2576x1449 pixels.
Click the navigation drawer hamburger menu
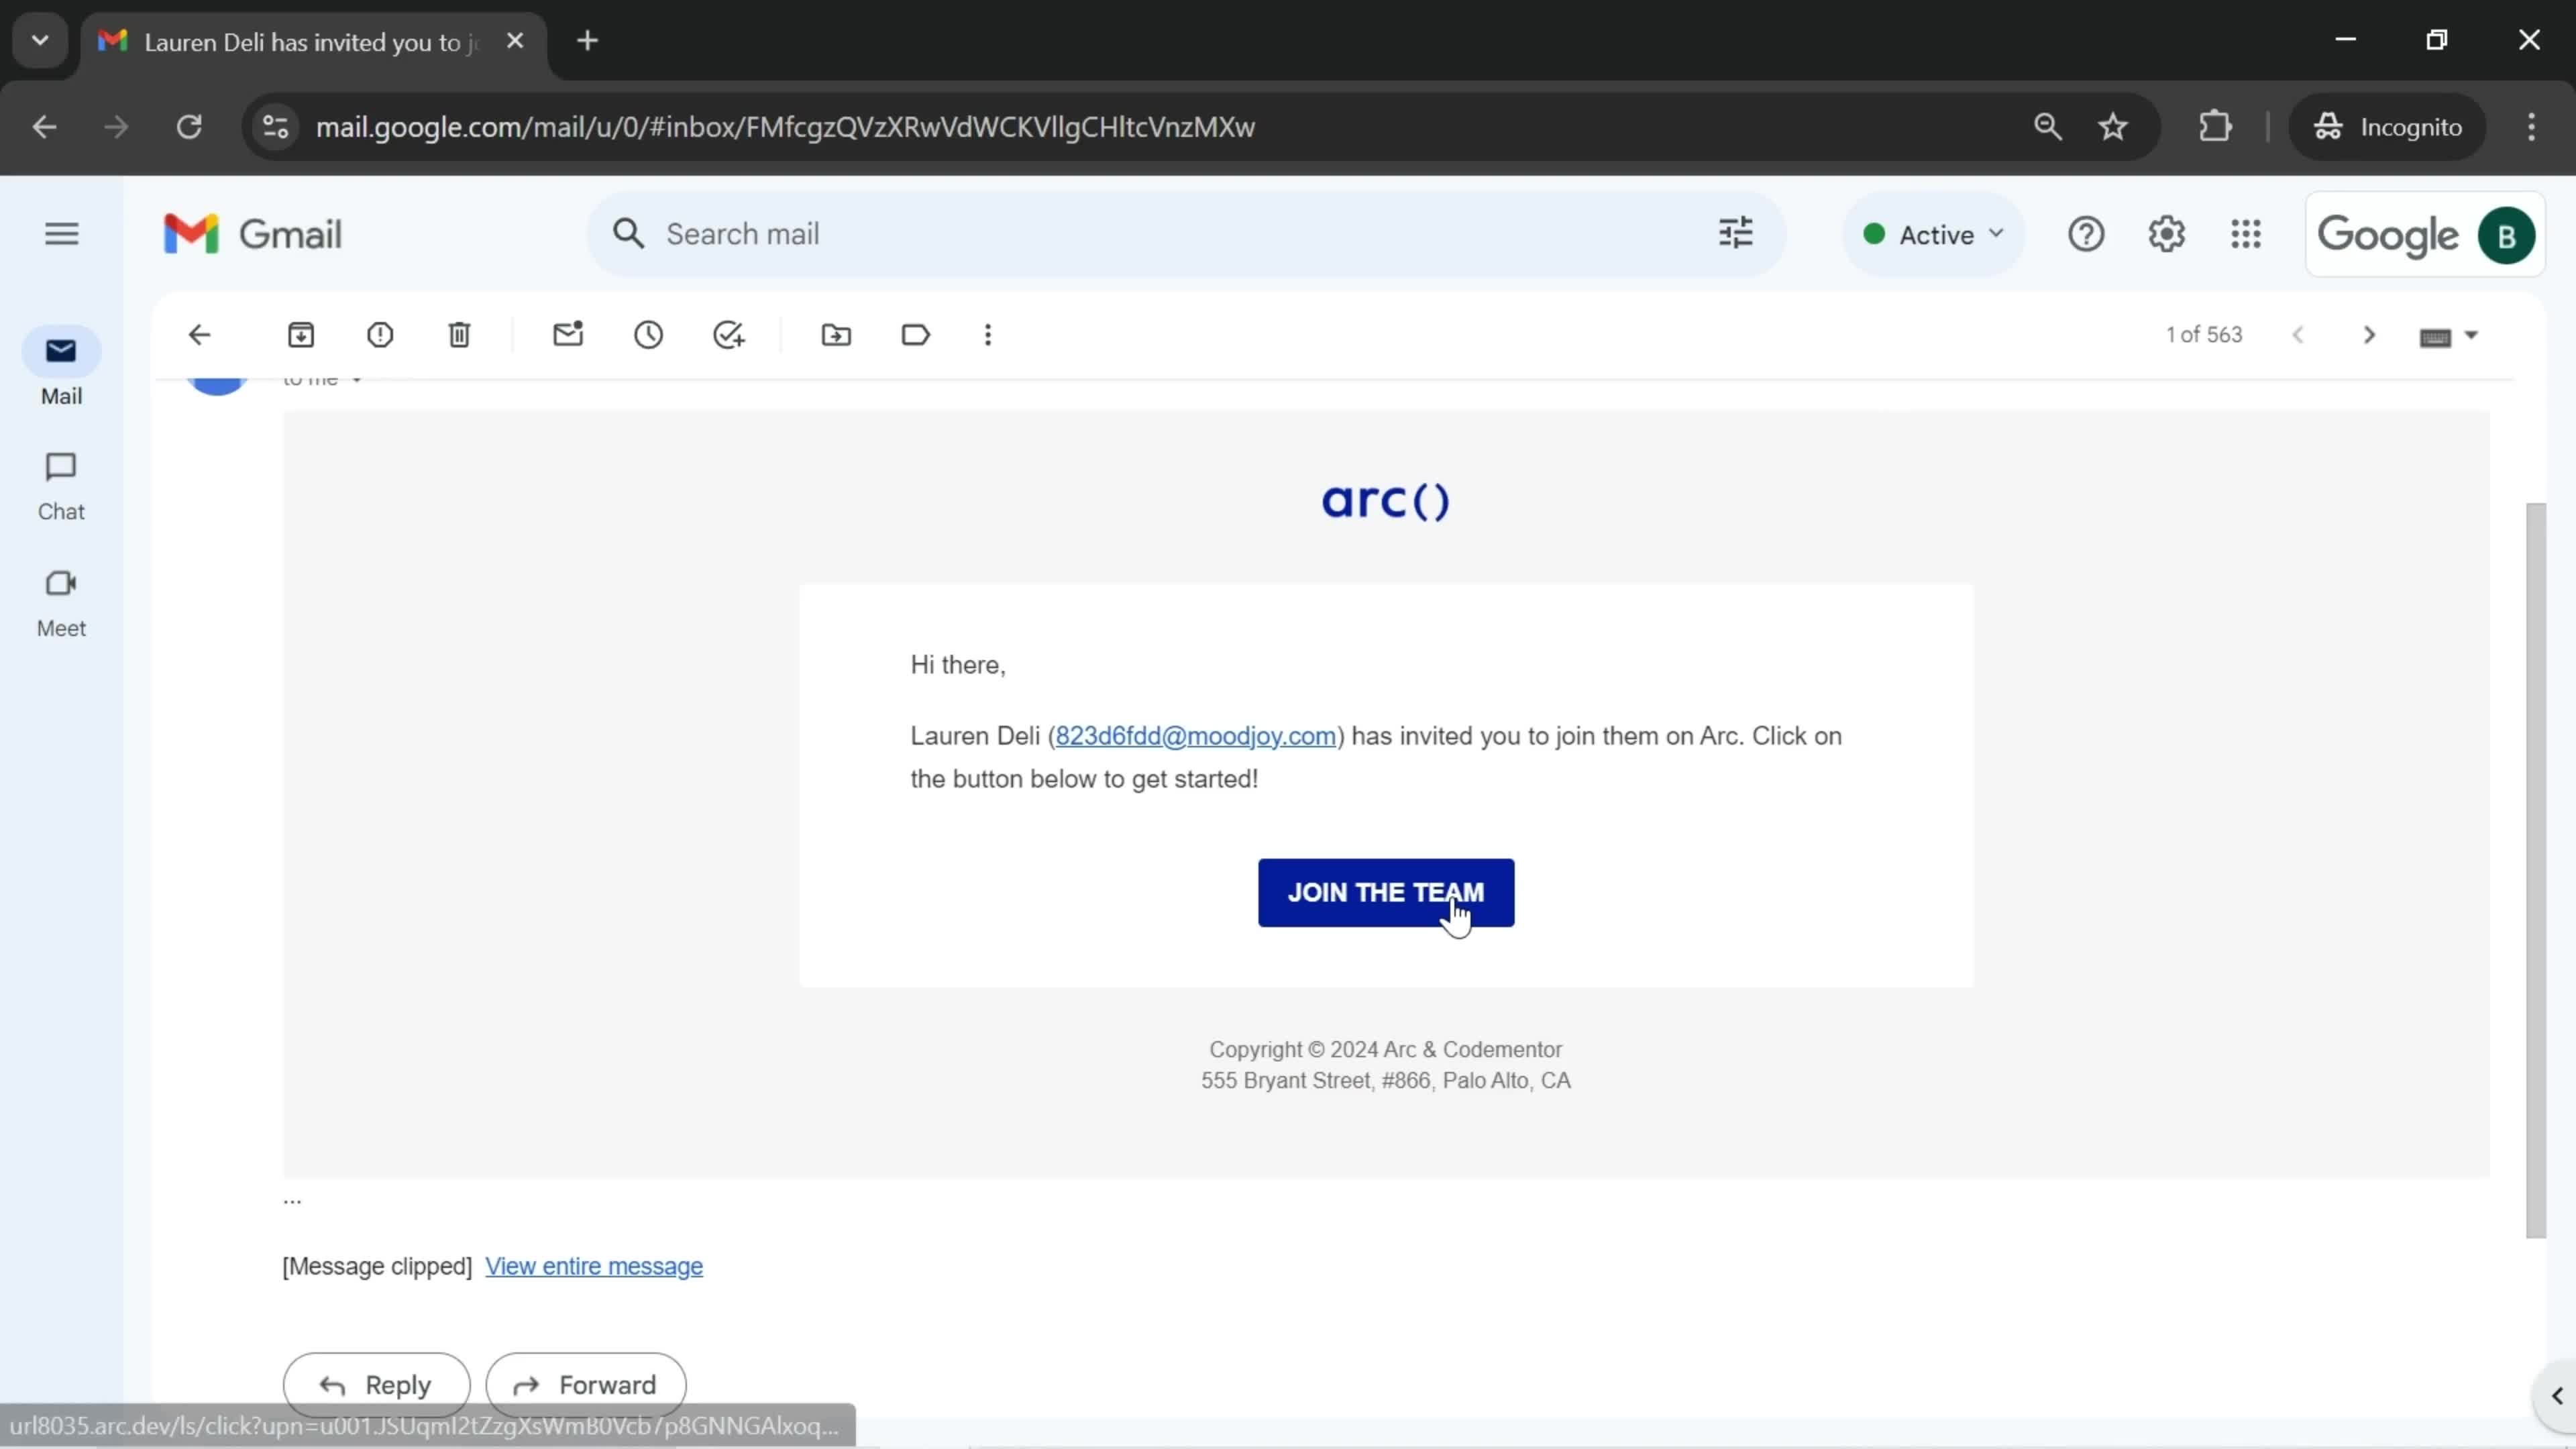point(62,233)
